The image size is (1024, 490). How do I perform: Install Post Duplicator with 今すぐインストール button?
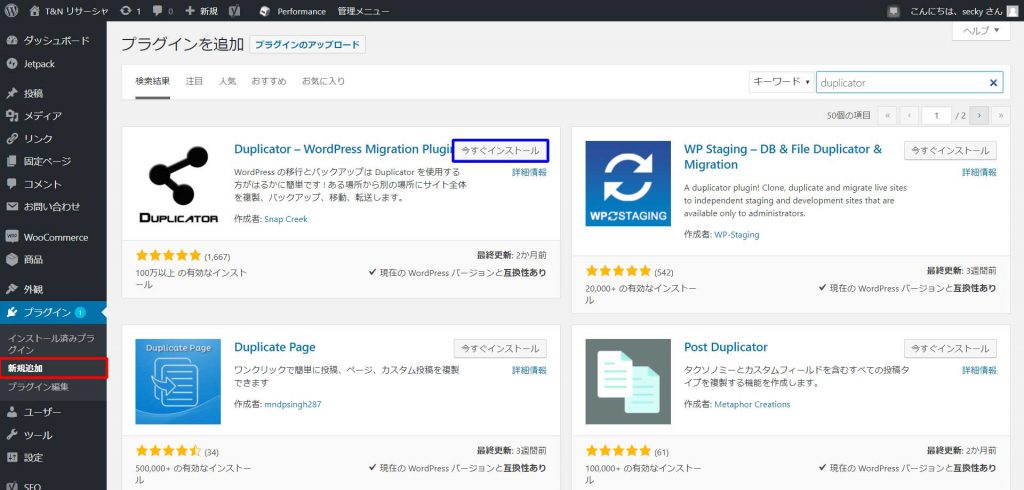[950, 348]
